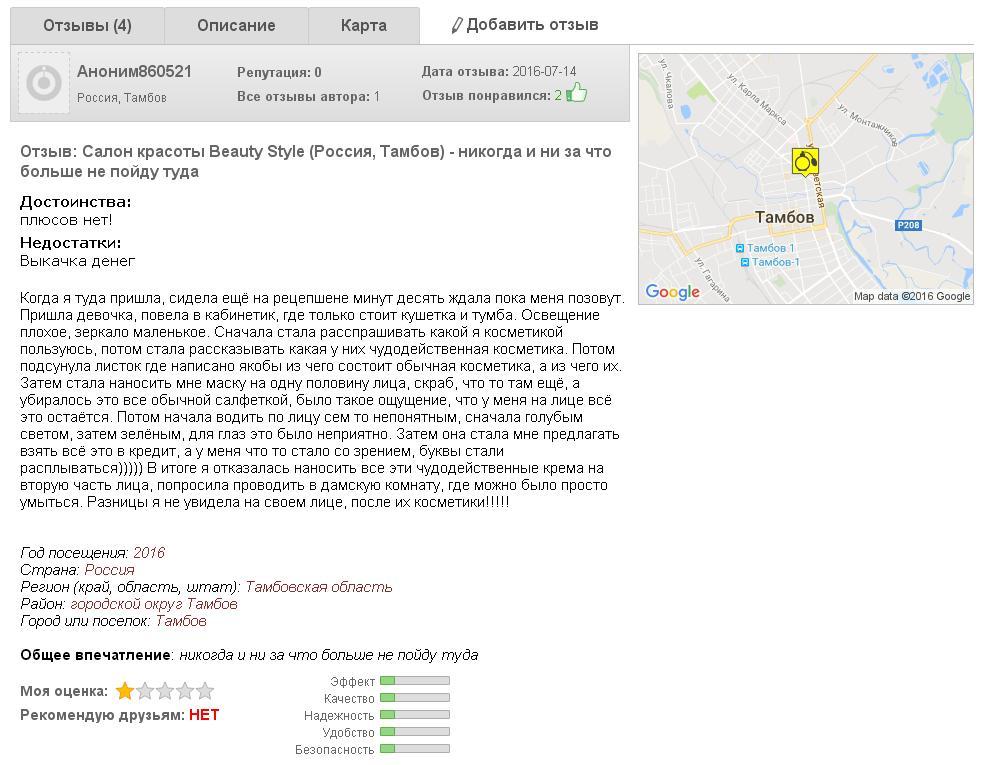Click the thumbs-up like icon

click(x=577, y=94)
